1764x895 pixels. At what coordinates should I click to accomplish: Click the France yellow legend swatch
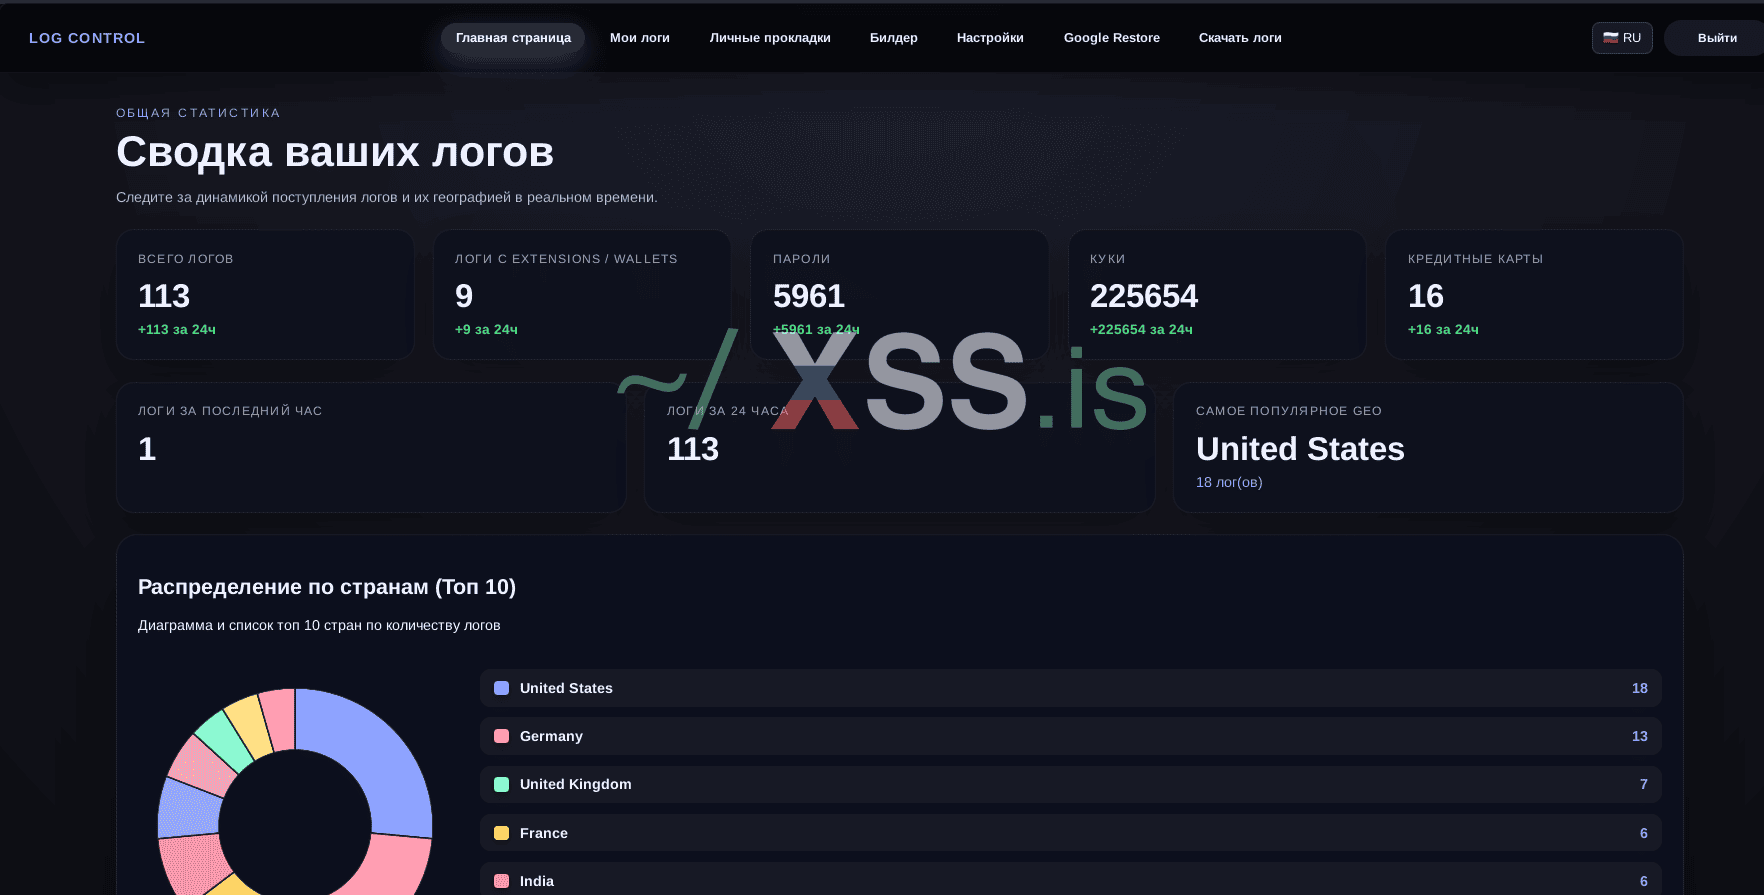pyautogui.click(x=502, y=833)
